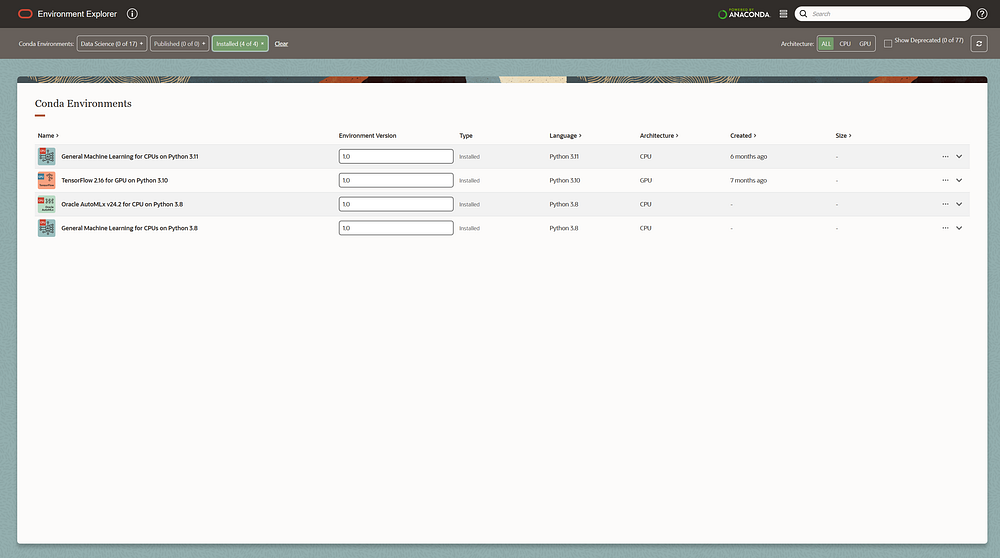The height and width of the screenshot is (558, 1000).
Task: Sort by the Size column header
Action: (843, 135)
